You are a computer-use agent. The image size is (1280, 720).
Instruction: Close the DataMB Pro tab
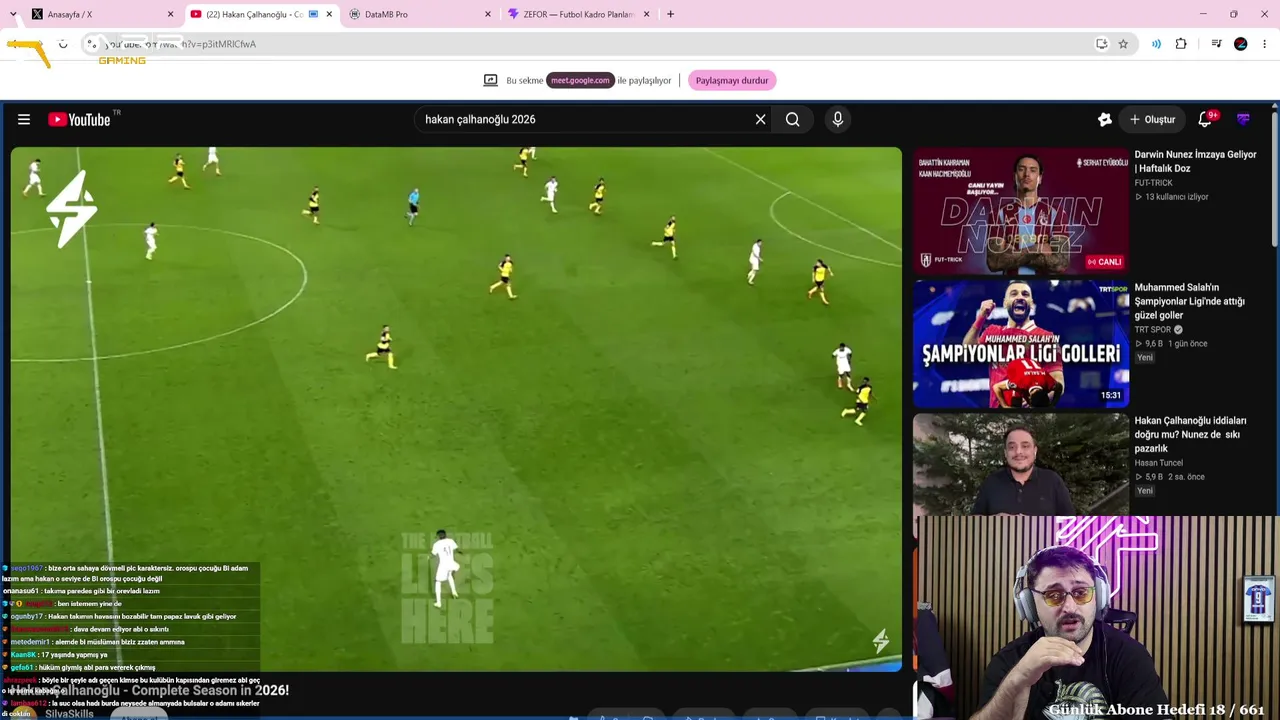point(488,14)
